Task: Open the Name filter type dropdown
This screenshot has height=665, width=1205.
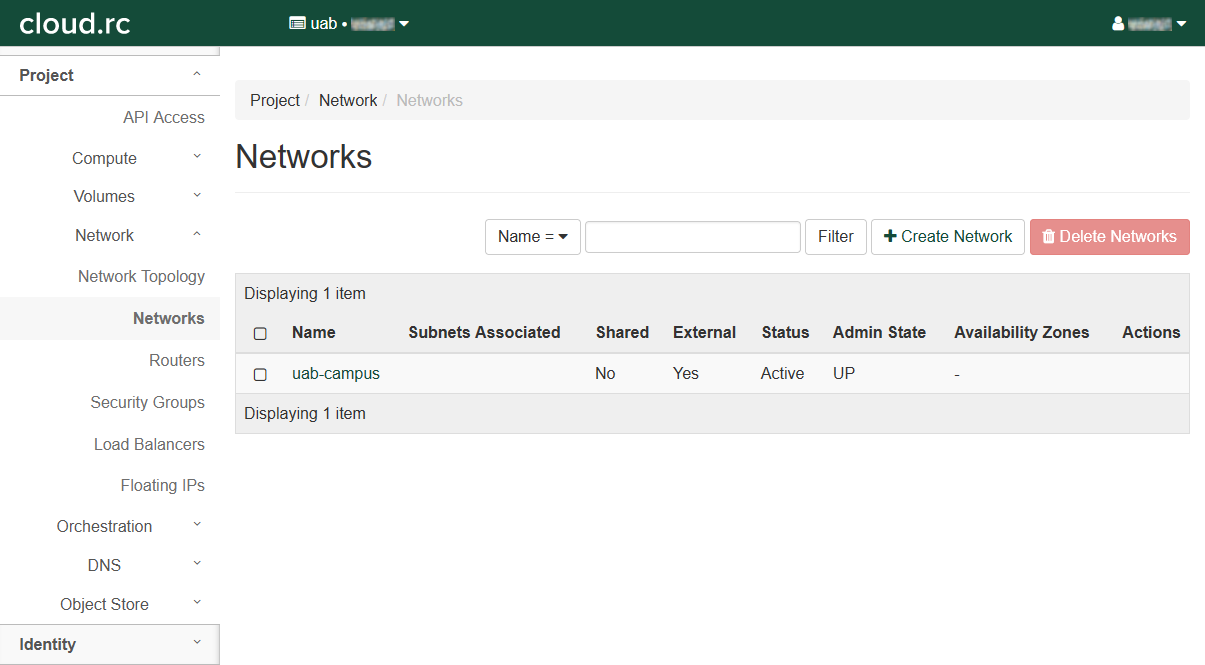Action: [x=532, y=237]
